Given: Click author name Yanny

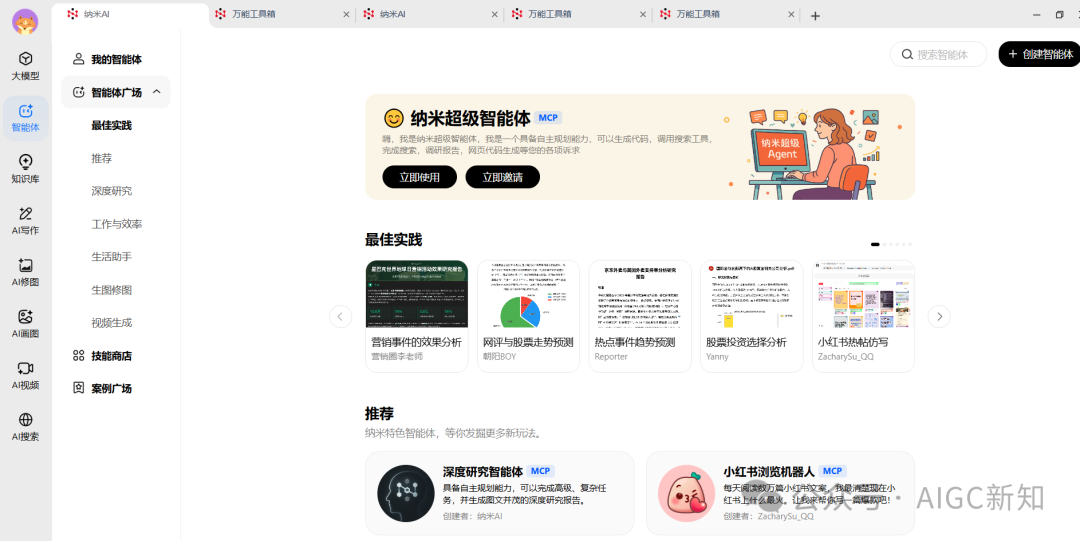Looking at the screenshot, I should [717, 356].
